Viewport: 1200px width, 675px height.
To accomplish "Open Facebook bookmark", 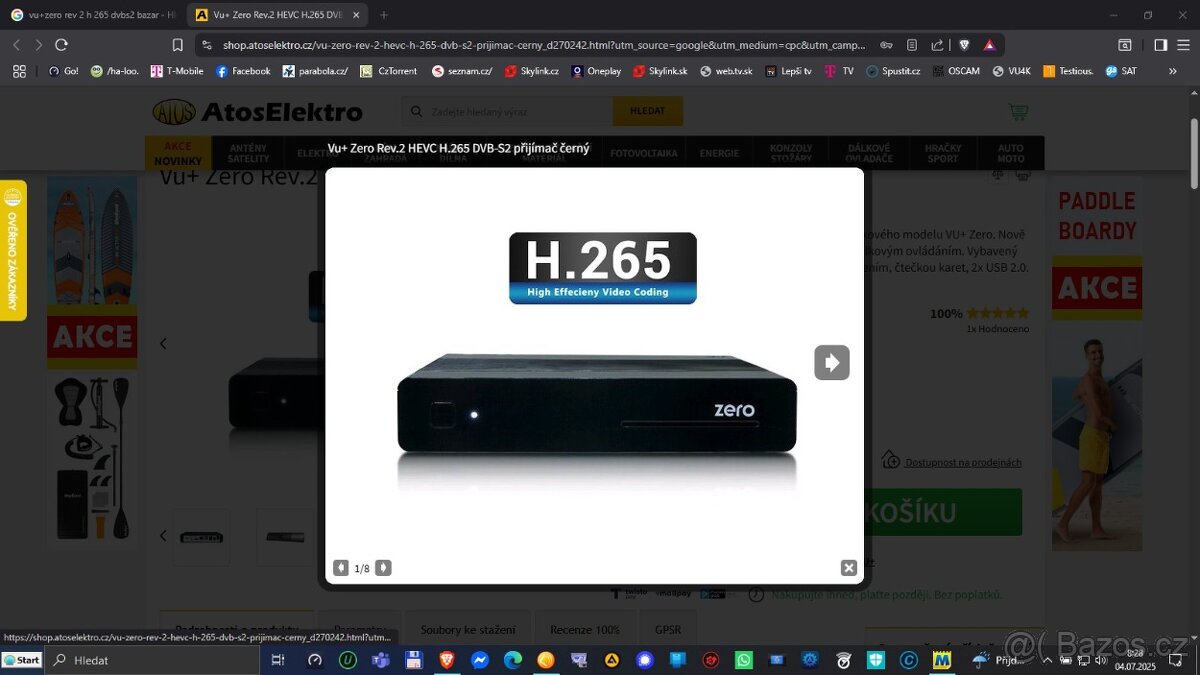I will click(x=243, y=71).
